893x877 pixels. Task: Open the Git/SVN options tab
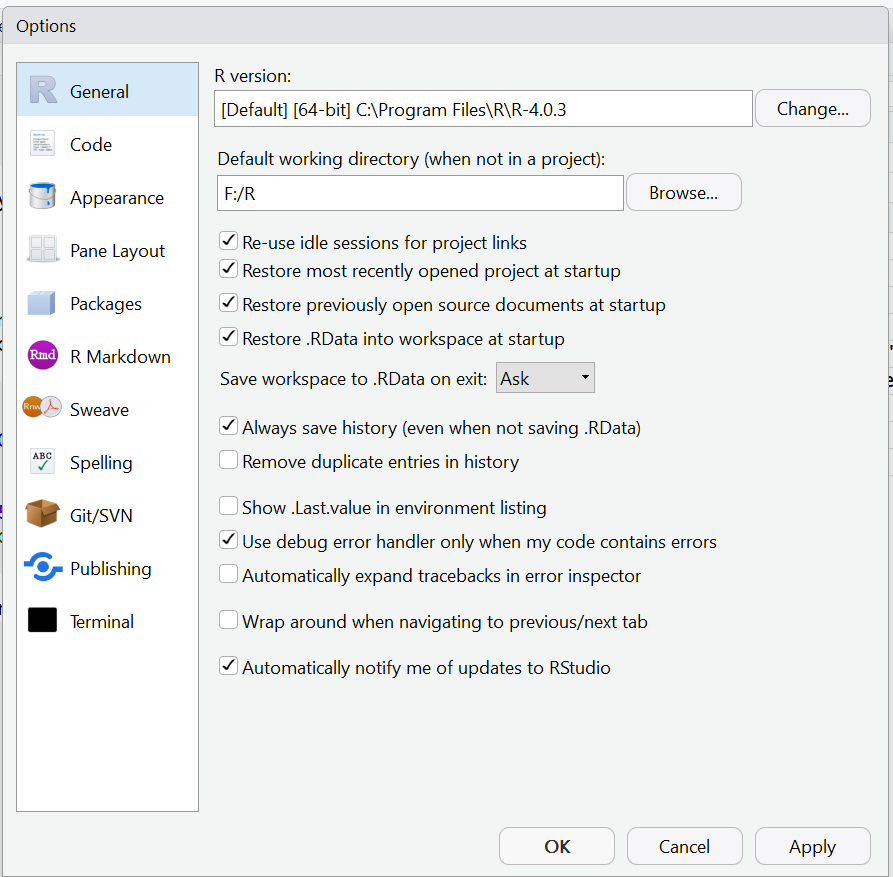tap(108, 514)
